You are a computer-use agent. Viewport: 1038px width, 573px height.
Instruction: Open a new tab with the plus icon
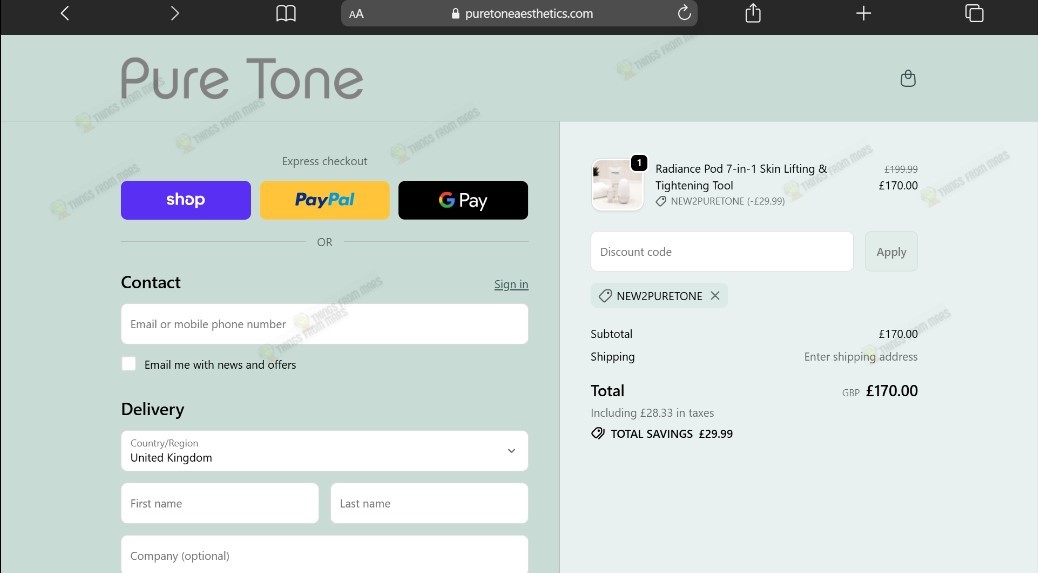click(x=863, y=13)
